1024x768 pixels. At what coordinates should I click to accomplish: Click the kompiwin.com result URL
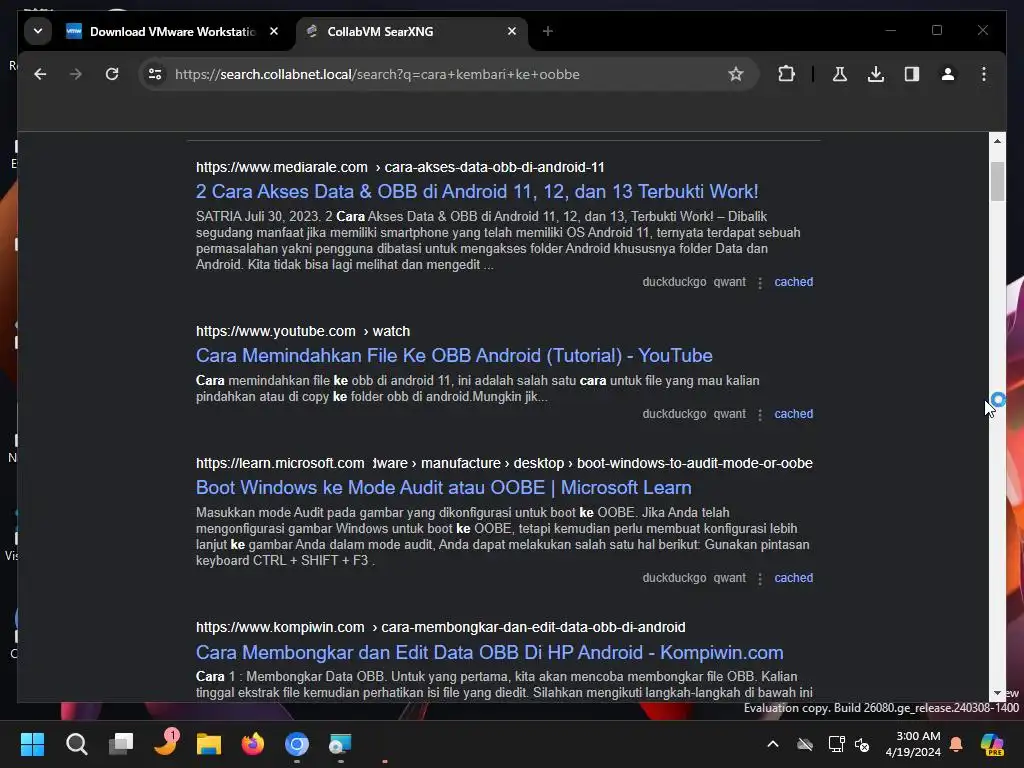point(441,627)
